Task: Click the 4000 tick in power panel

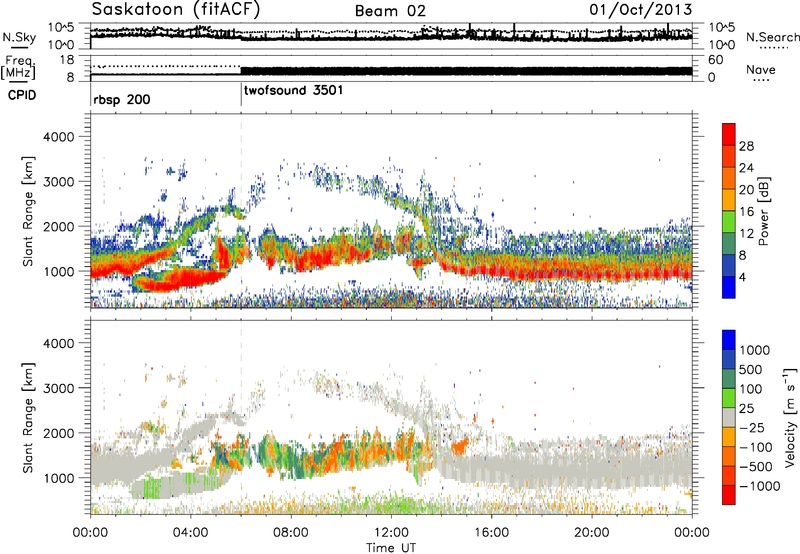Action: coord(58,137)
